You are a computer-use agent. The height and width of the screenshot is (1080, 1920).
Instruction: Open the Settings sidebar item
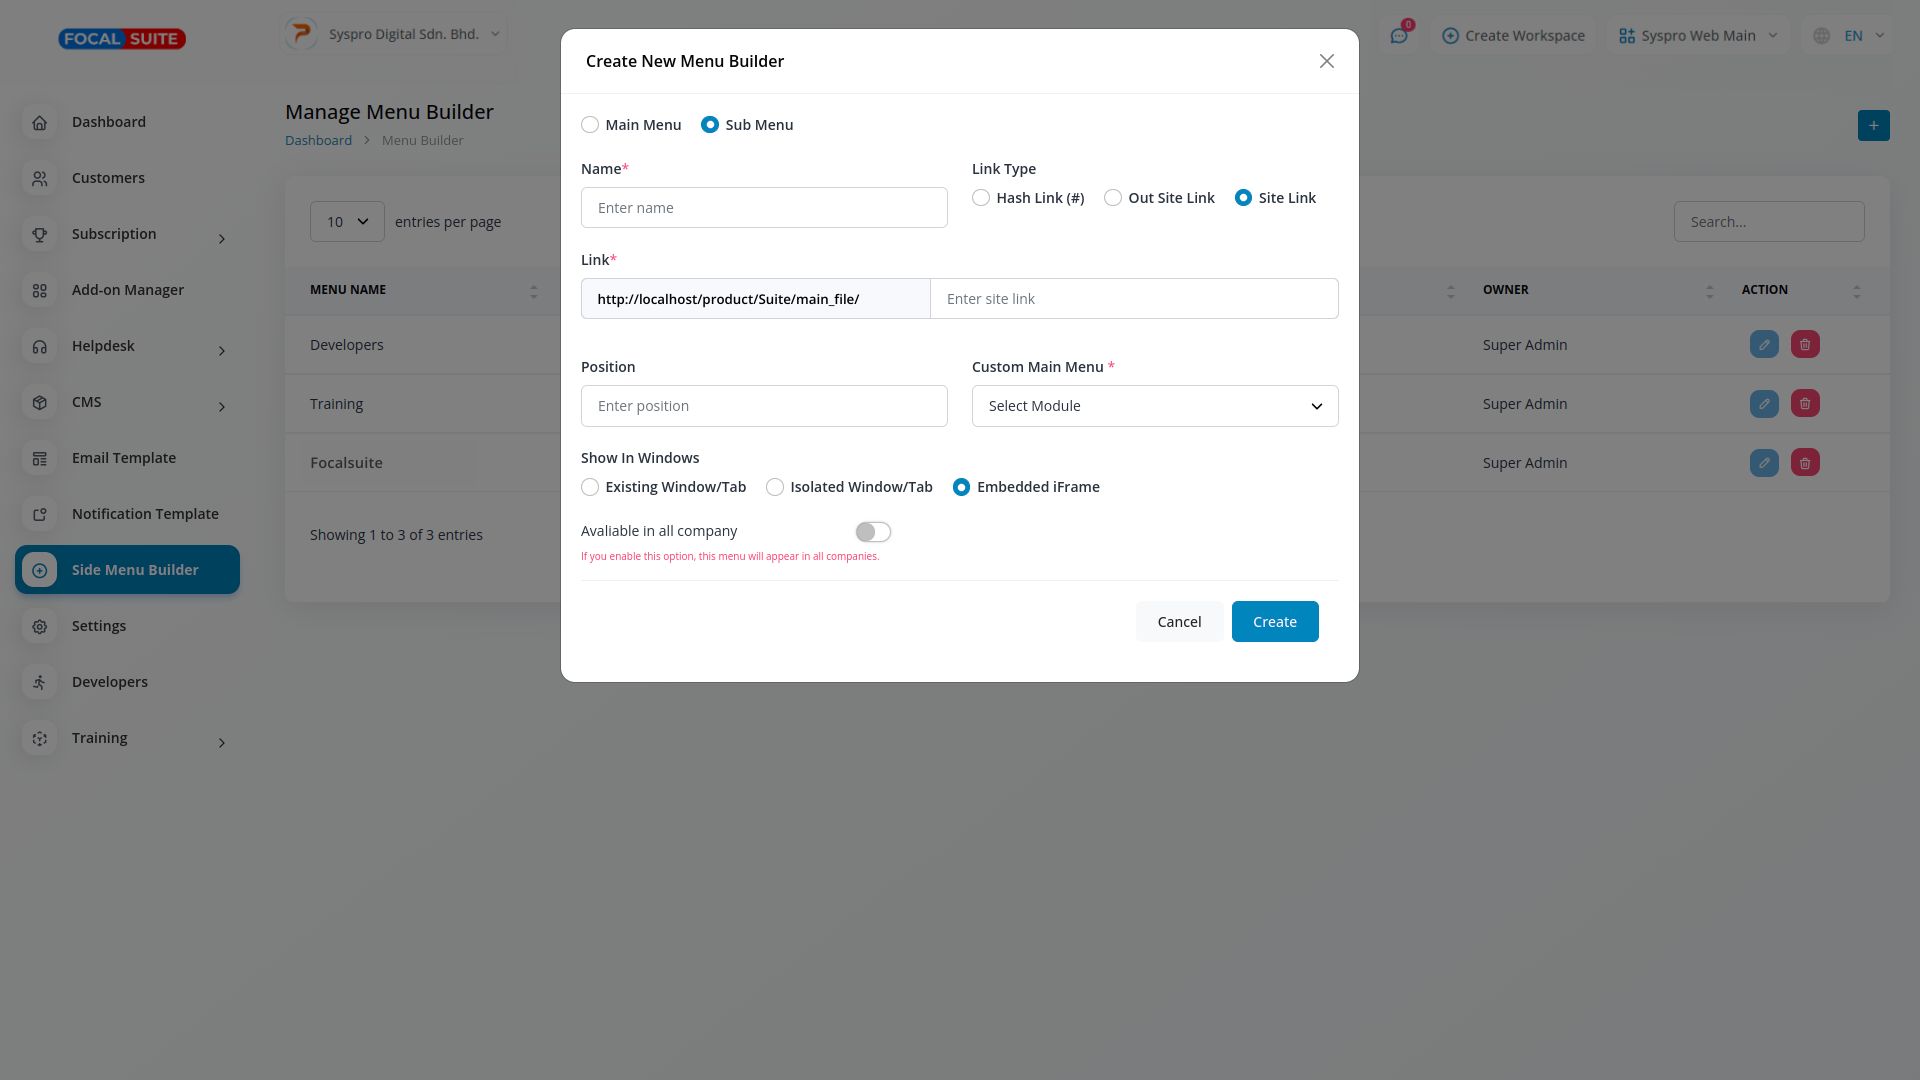[x=99, y=626]
